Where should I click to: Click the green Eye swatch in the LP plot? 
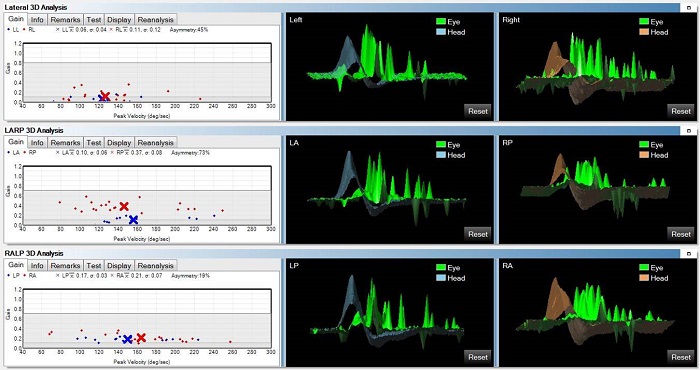[x=441, y=267]
